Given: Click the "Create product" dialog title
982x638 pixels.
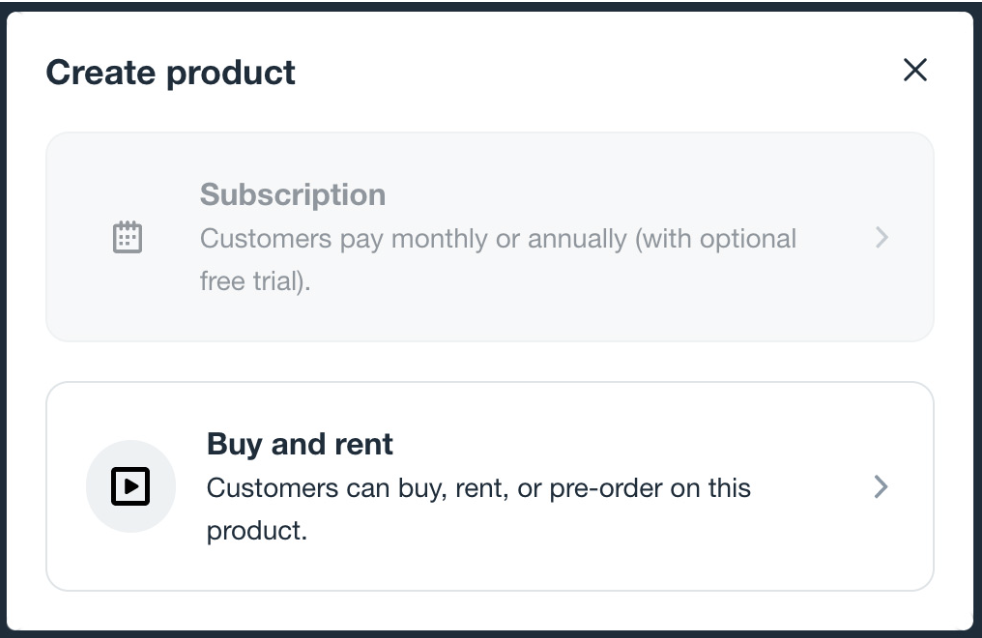Looking at the screenshot, I should coord(171,72).
